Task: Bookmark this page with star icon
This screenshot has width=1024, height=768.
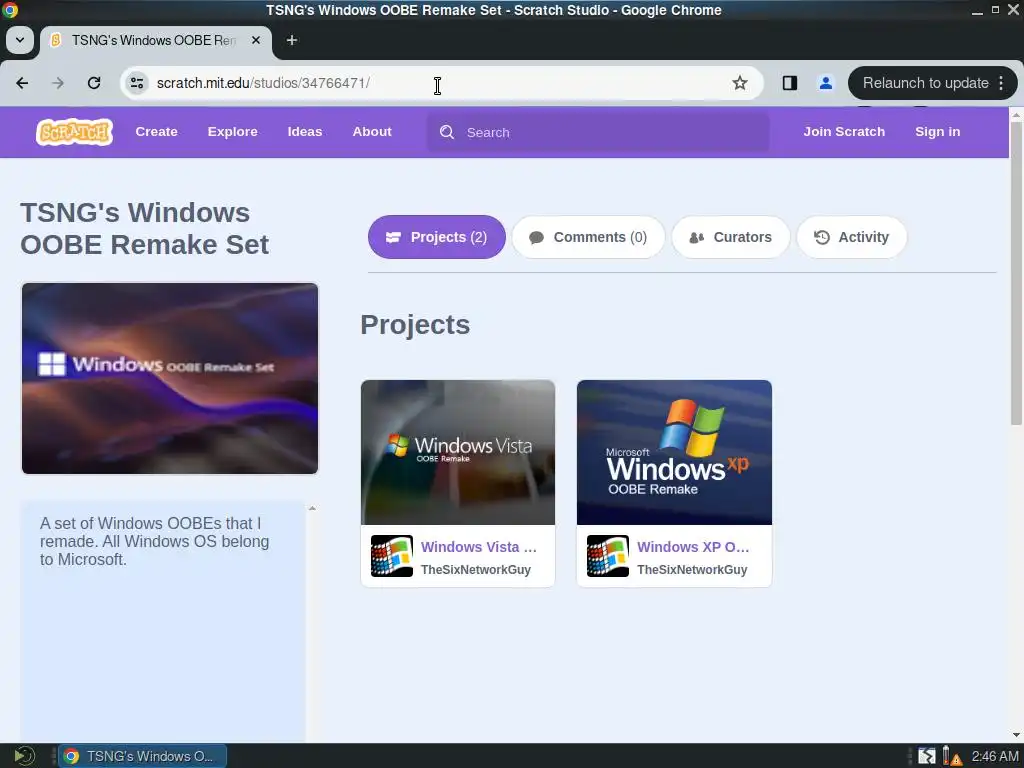Action: pos(739,83)
